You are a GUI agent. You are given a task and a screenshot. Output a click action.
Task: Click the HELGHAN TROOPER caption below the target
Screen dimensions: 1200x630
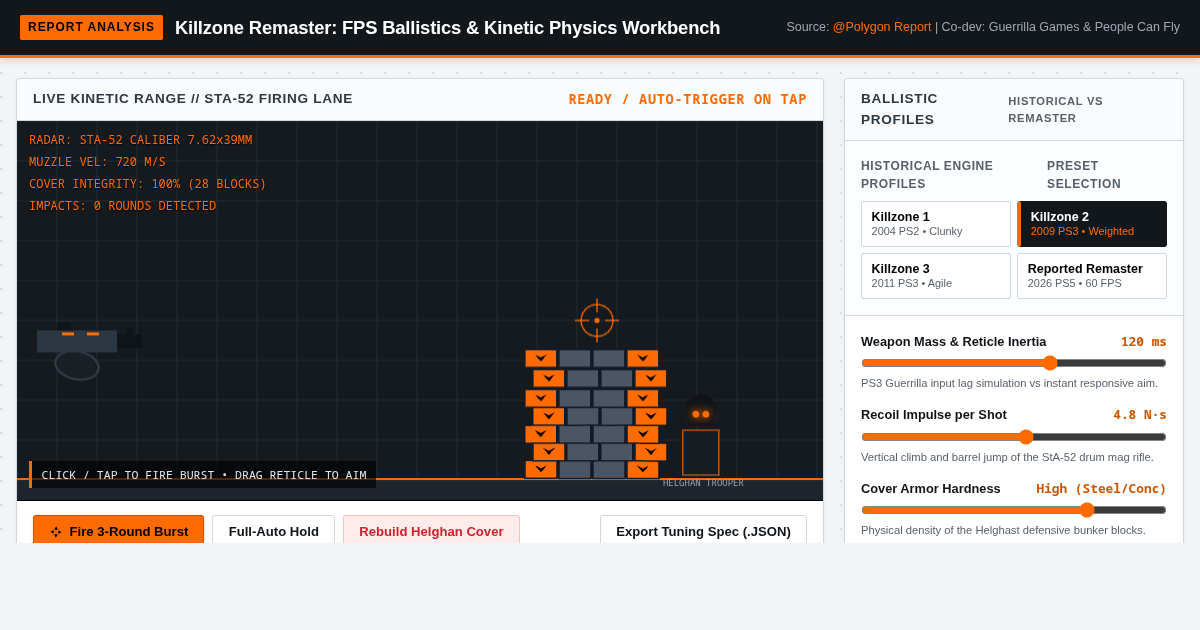coord(703,483)
